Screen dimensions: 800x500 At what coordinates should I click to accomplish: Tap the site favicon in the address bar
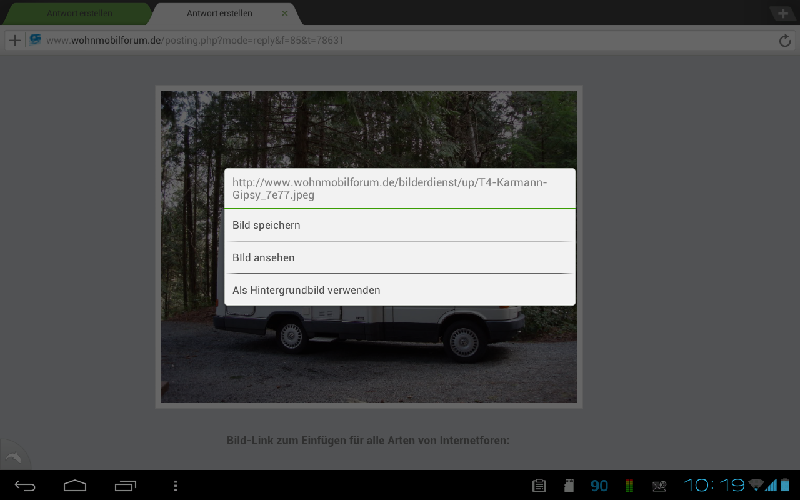[36, 40]
